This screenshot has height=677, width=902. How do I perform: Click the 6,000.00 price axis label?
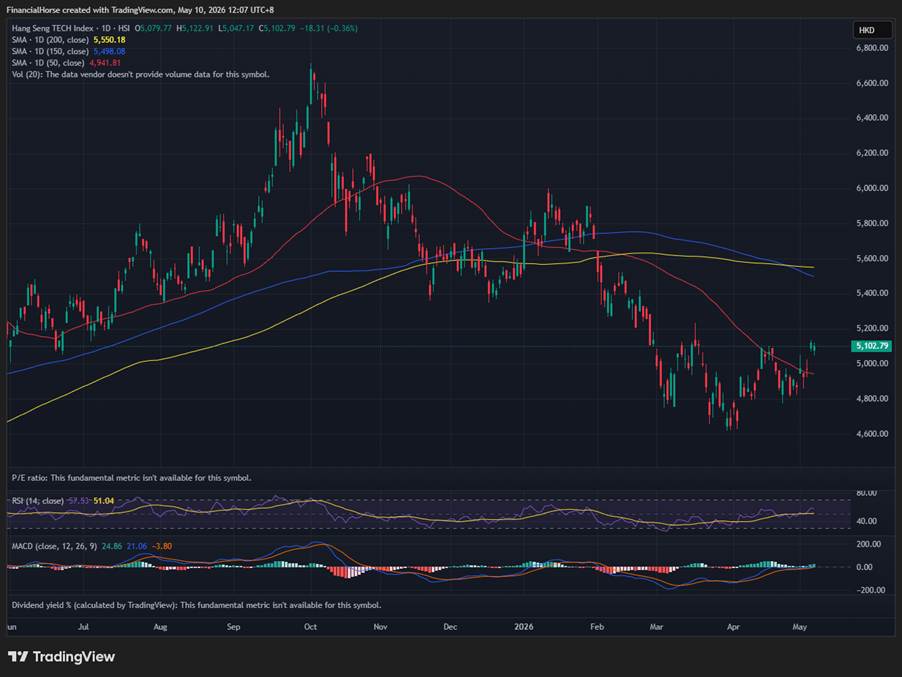(x=872, y=188)
